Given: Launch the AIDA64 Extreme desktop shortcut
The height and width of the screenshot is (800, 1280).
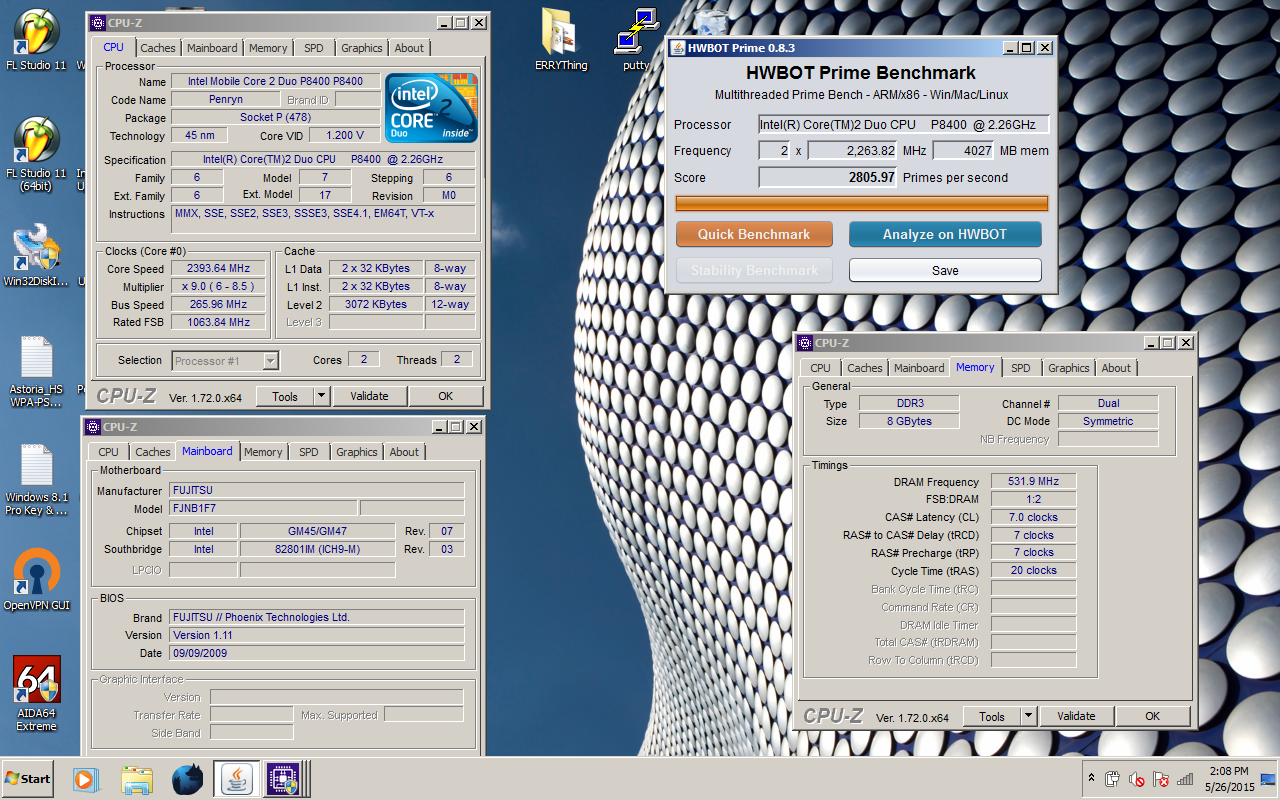Looking at the screenshot, I should tap(36, 694).
